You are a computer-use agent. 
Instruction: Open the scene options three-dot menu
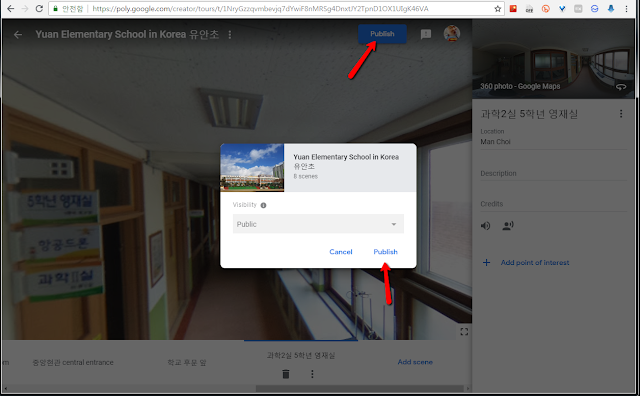621,114
